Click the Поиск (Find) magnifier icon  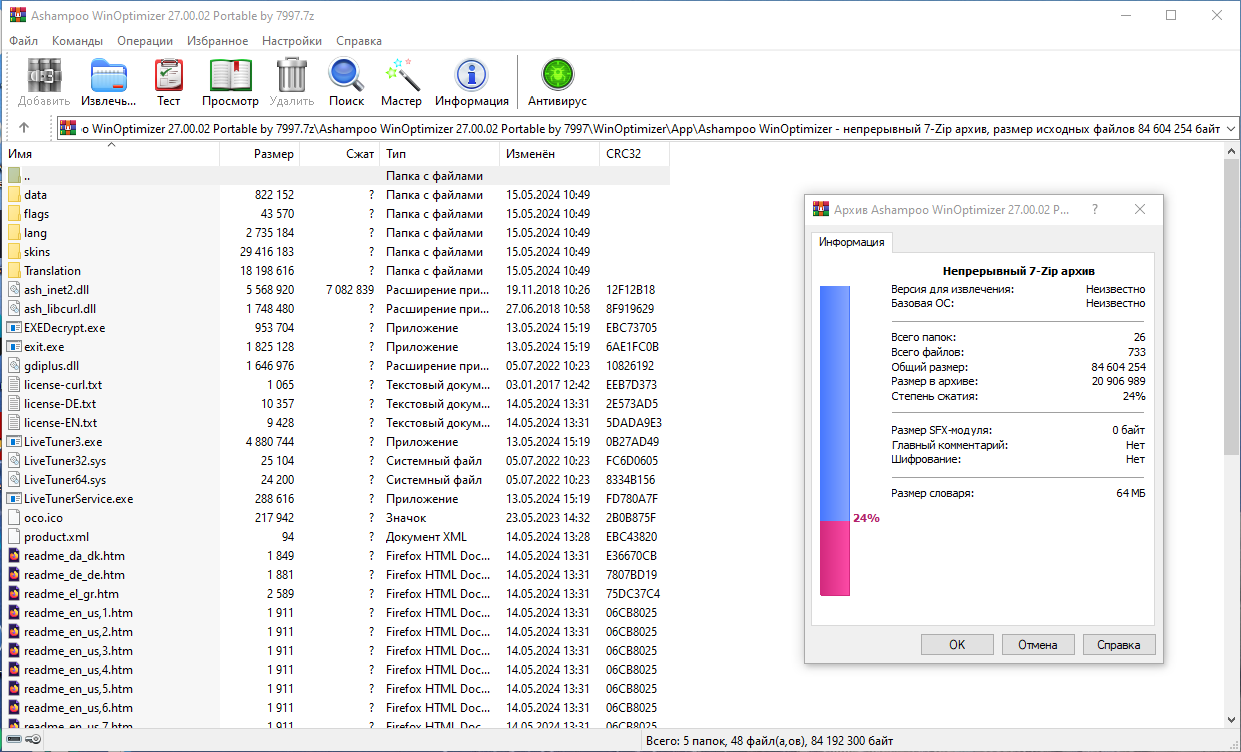pos(346,77)
